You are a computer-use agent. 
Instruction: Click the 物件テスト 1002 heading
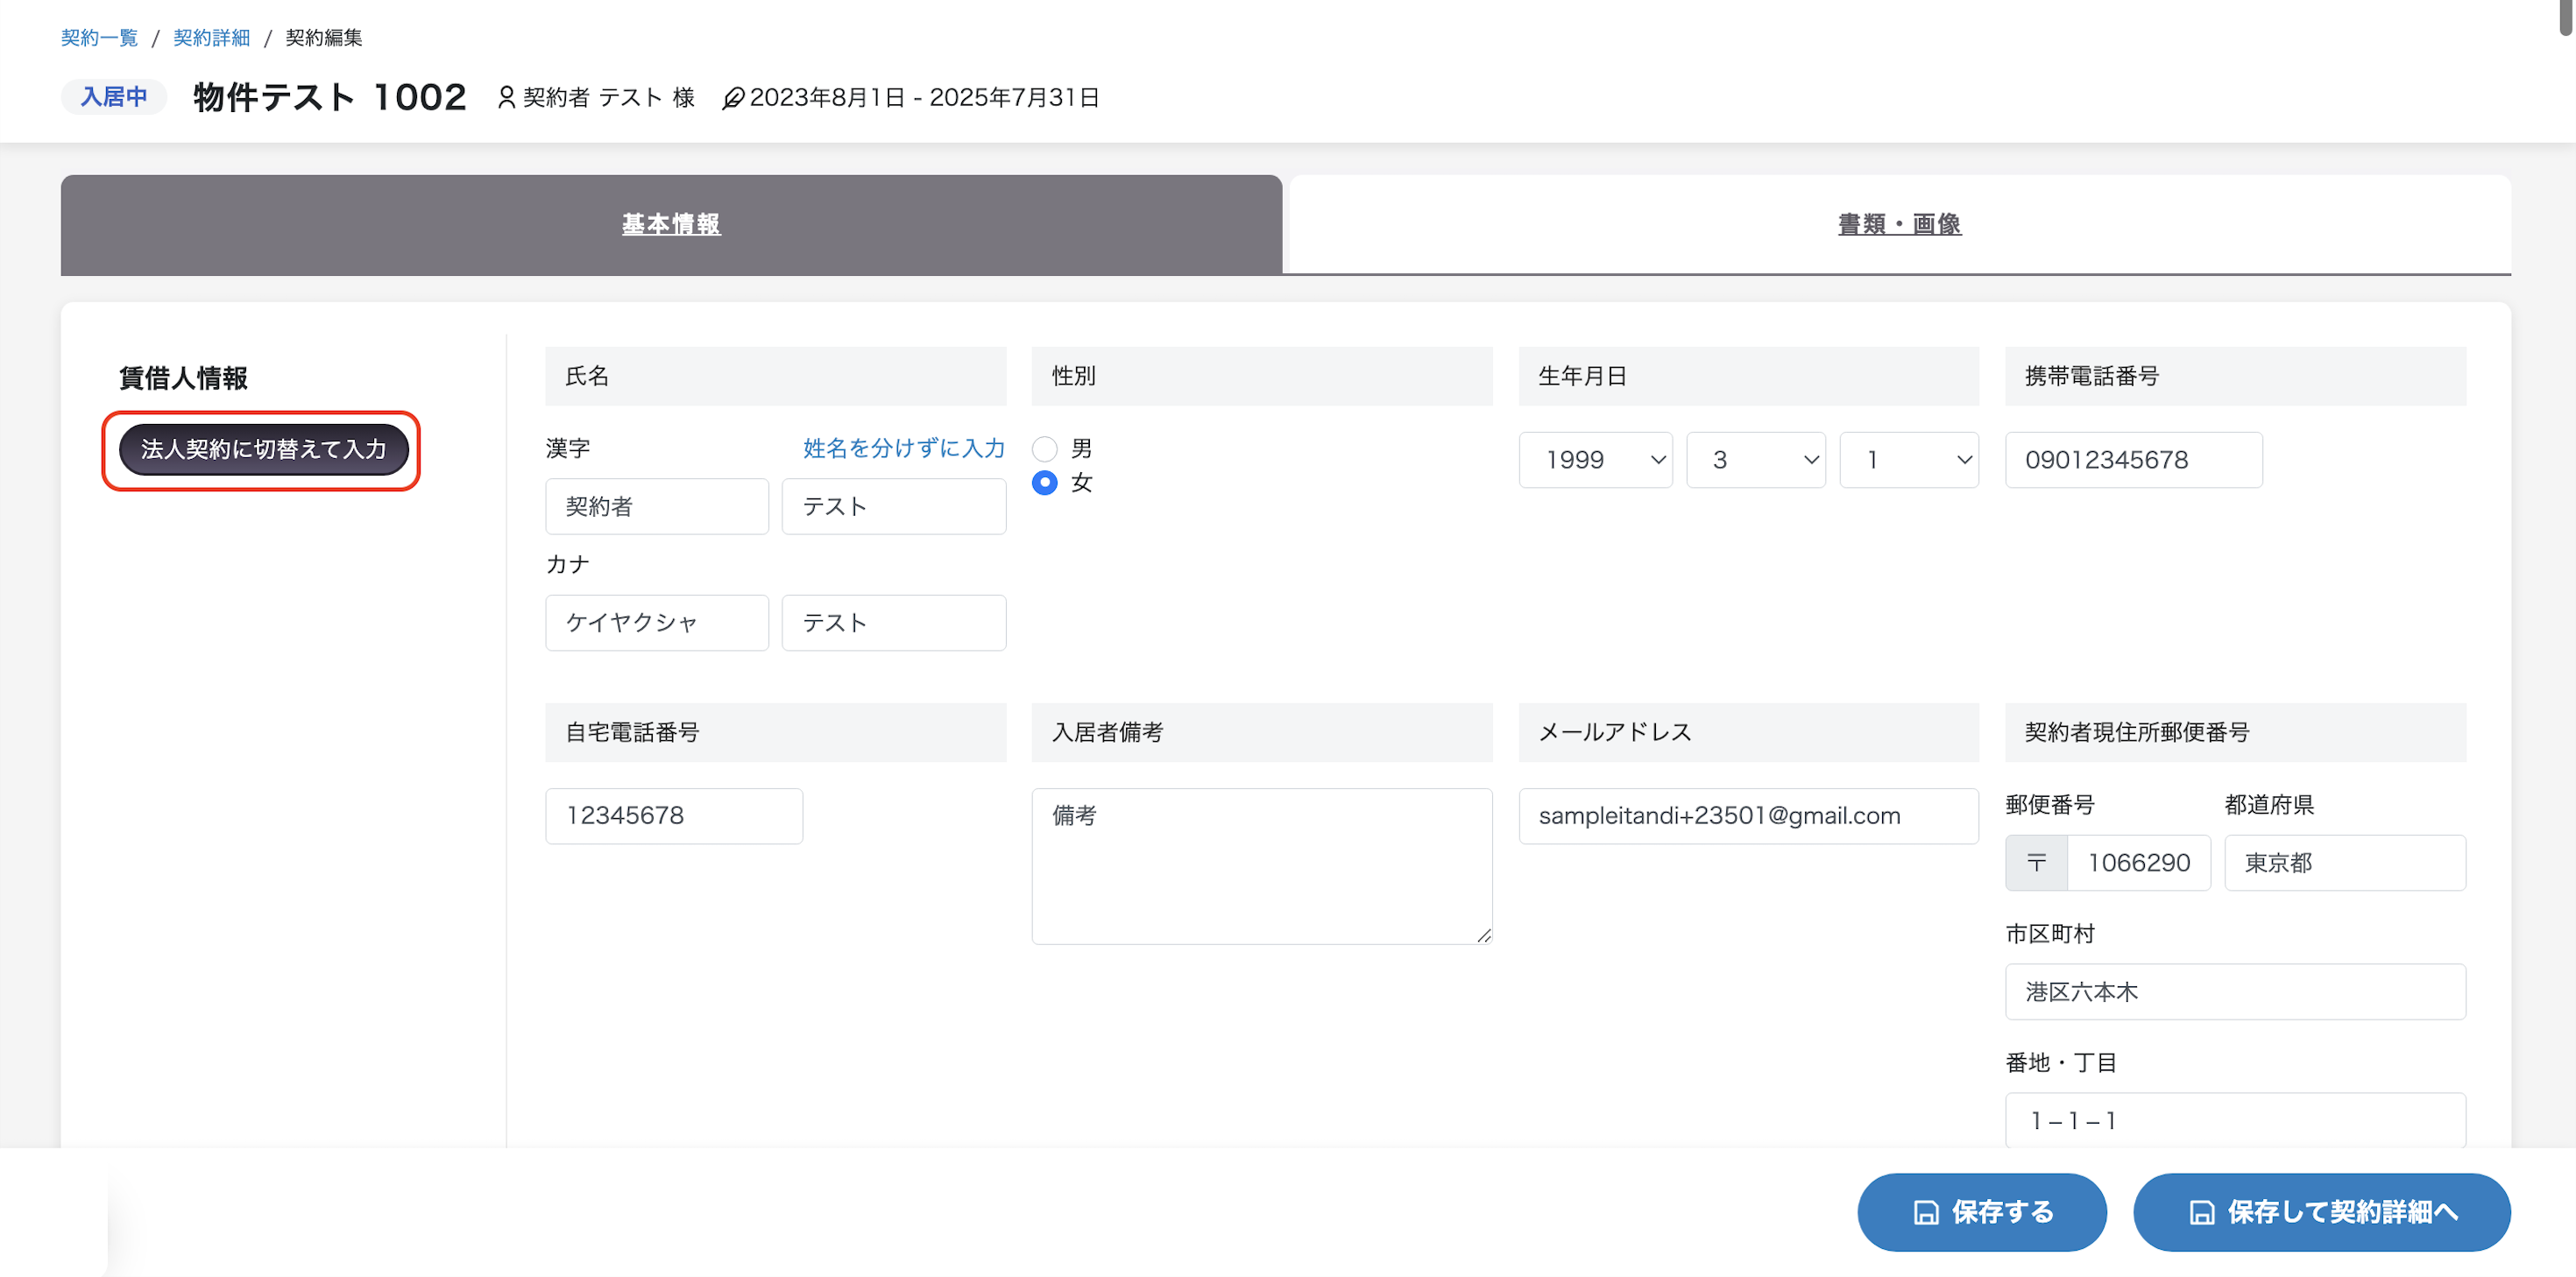[330, 97]
